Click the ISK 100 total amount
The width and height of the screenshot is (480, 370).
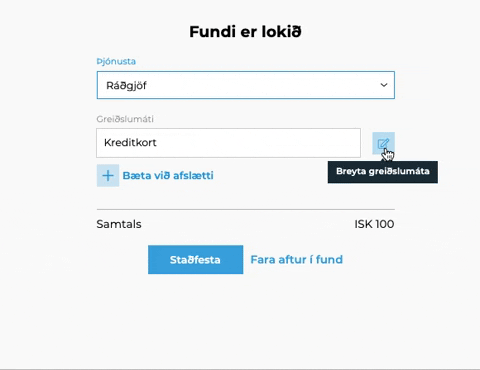click(374, 224)
